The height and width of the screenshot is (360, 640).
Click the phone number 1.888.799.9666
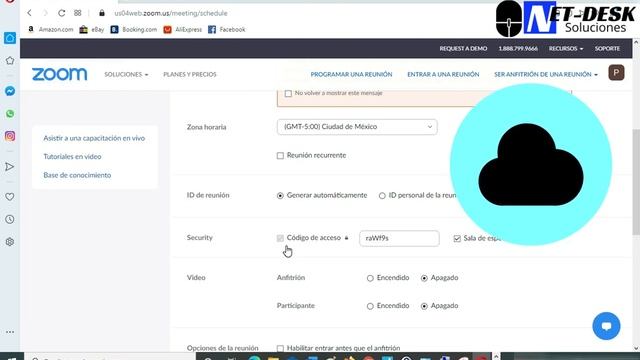(518, 49)
